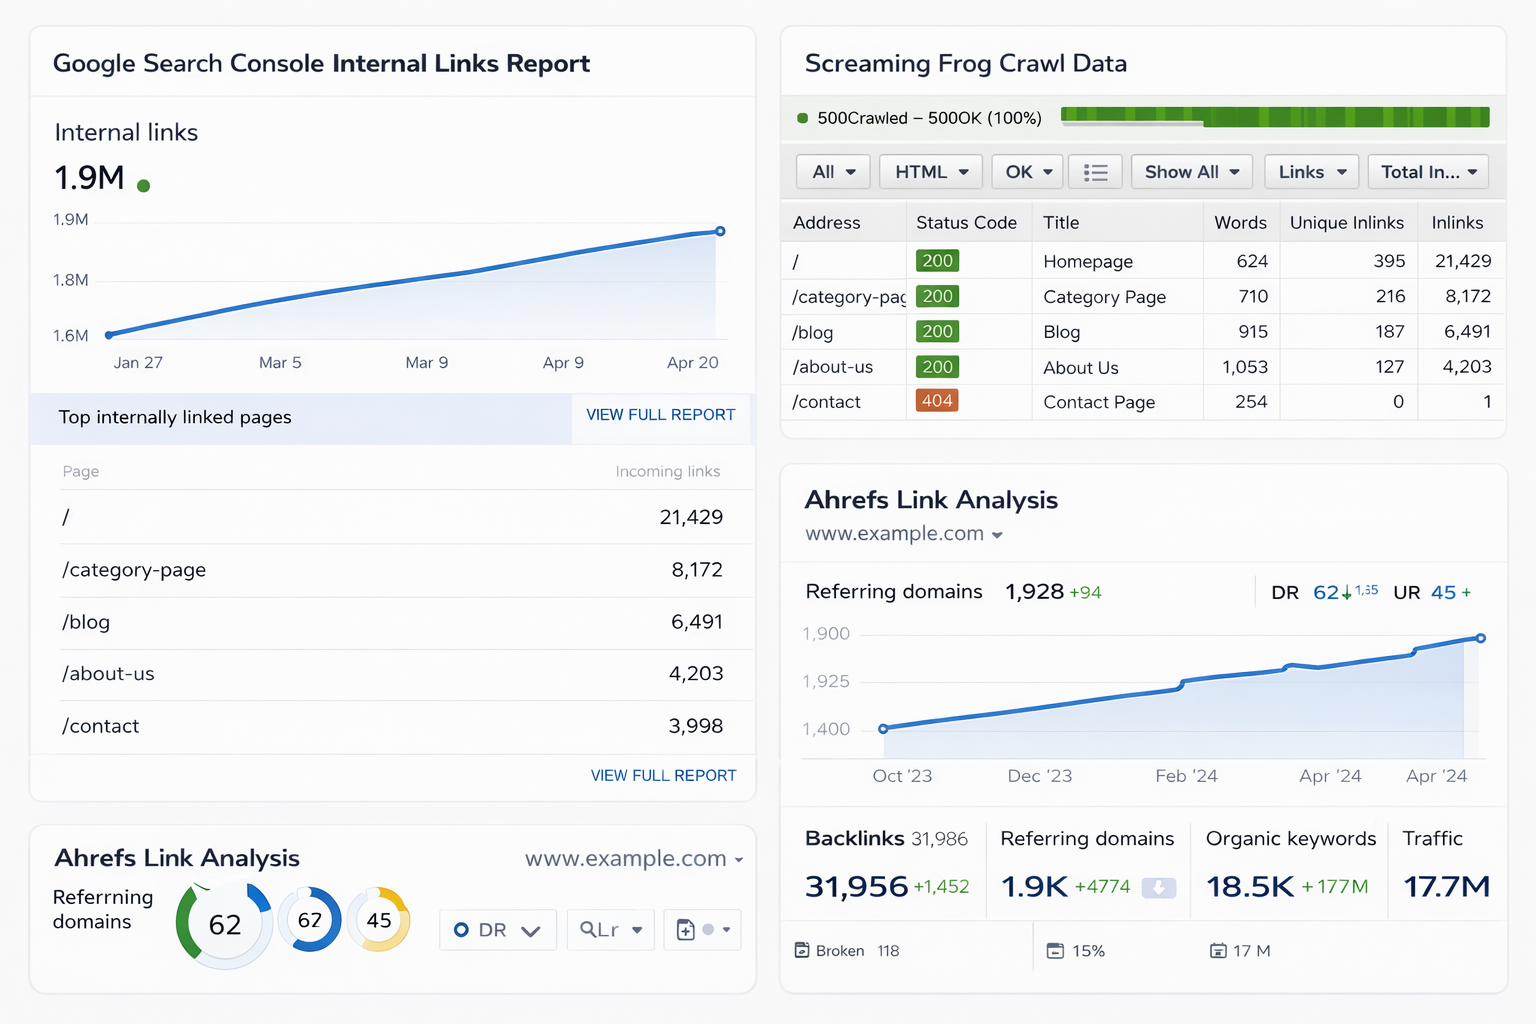Toggle the green 200 status badge for Homepage
The width and height of the screenshot is (1536, 1024).
point(937,260)
